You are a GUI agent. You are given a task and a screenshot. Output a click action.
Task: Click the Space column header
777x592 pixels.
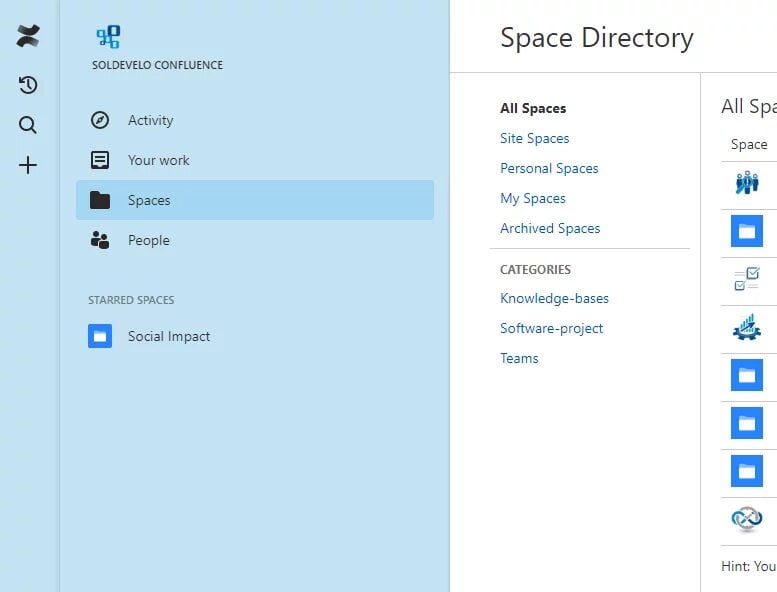[749, 144]
